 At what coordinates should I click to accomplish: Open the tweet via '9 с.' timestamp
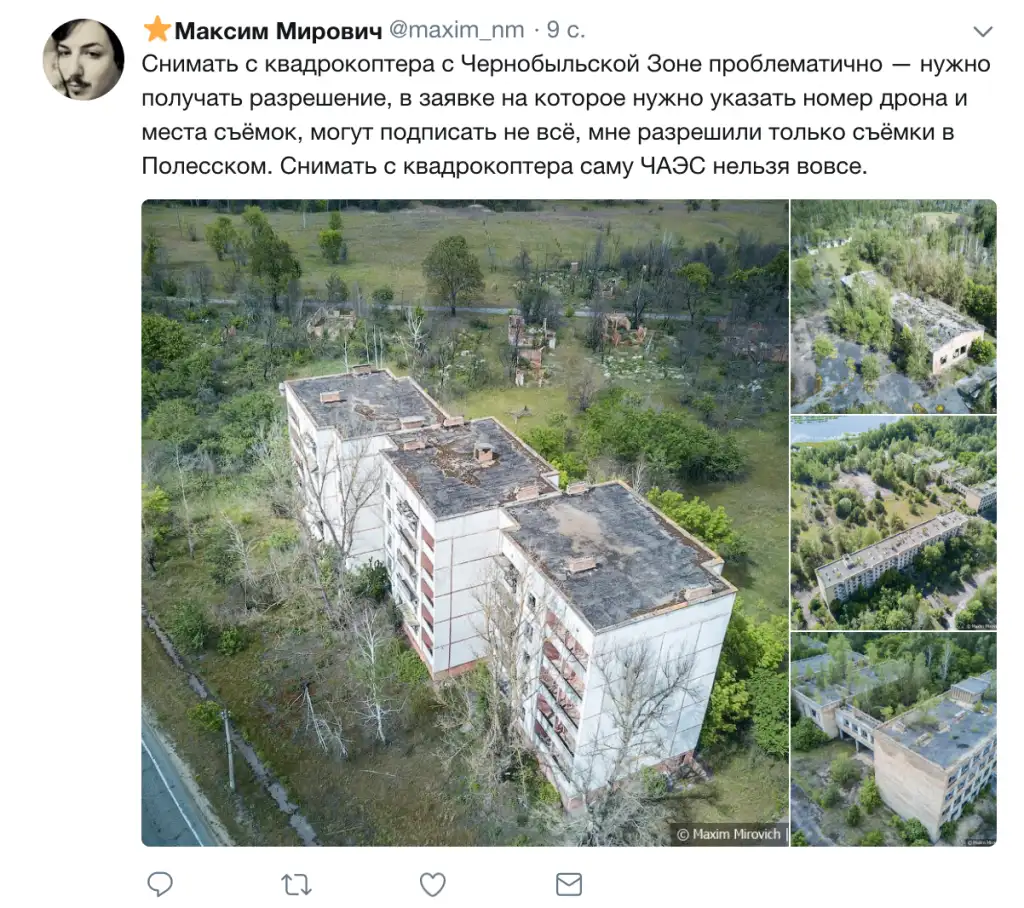coord(566,30)
